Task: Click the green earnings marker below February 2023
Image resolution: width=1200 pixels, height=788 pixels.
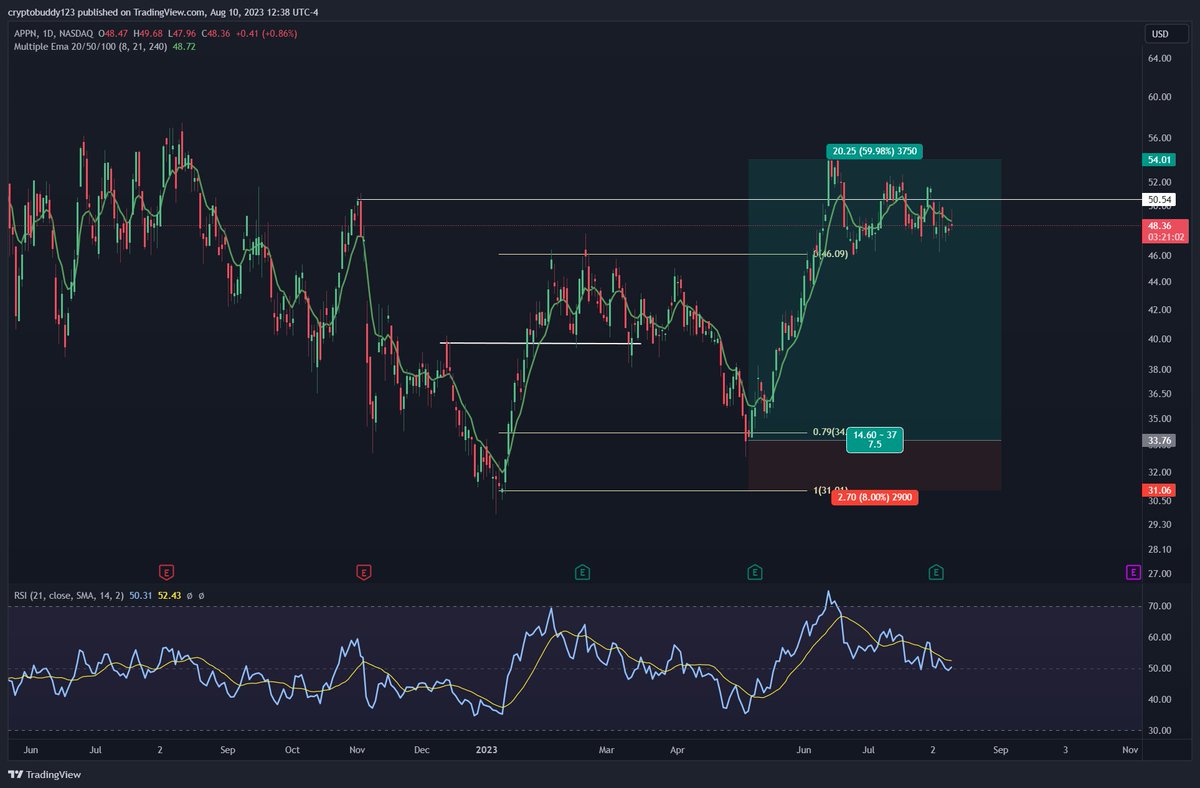Action: click(x=582, y=573)
